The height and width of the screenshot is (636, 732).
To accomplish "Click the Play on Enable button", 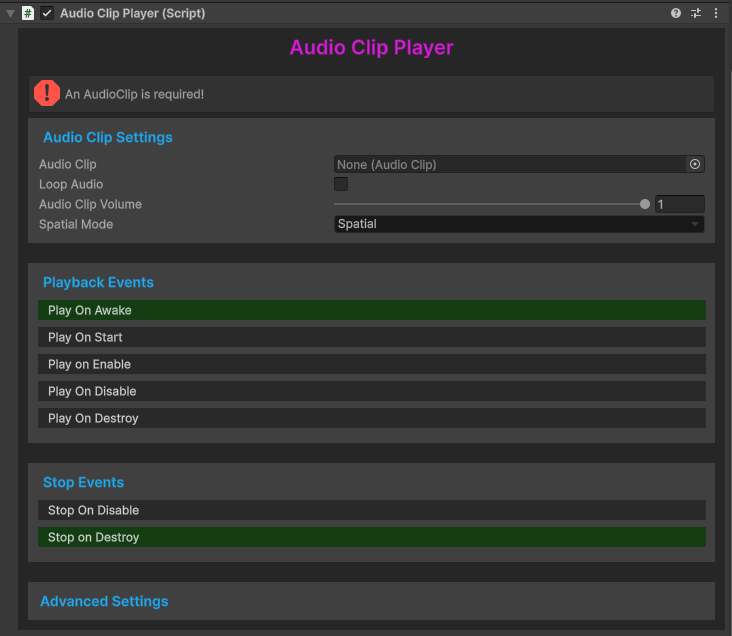I will pyautogui.click(x=371, y=364).
